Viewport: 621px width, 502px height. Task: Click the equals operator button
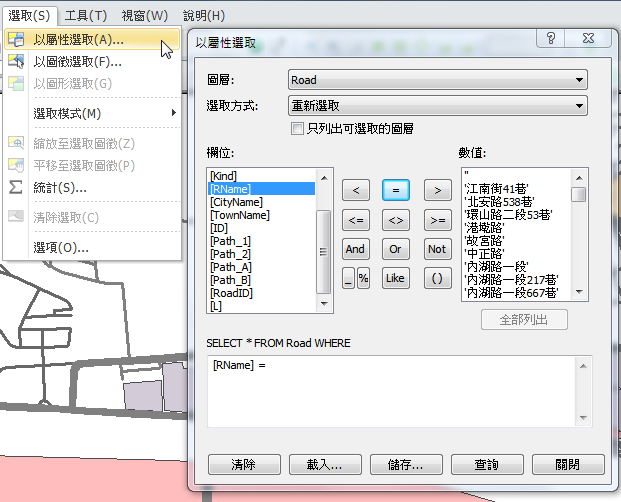coord(396,190)
